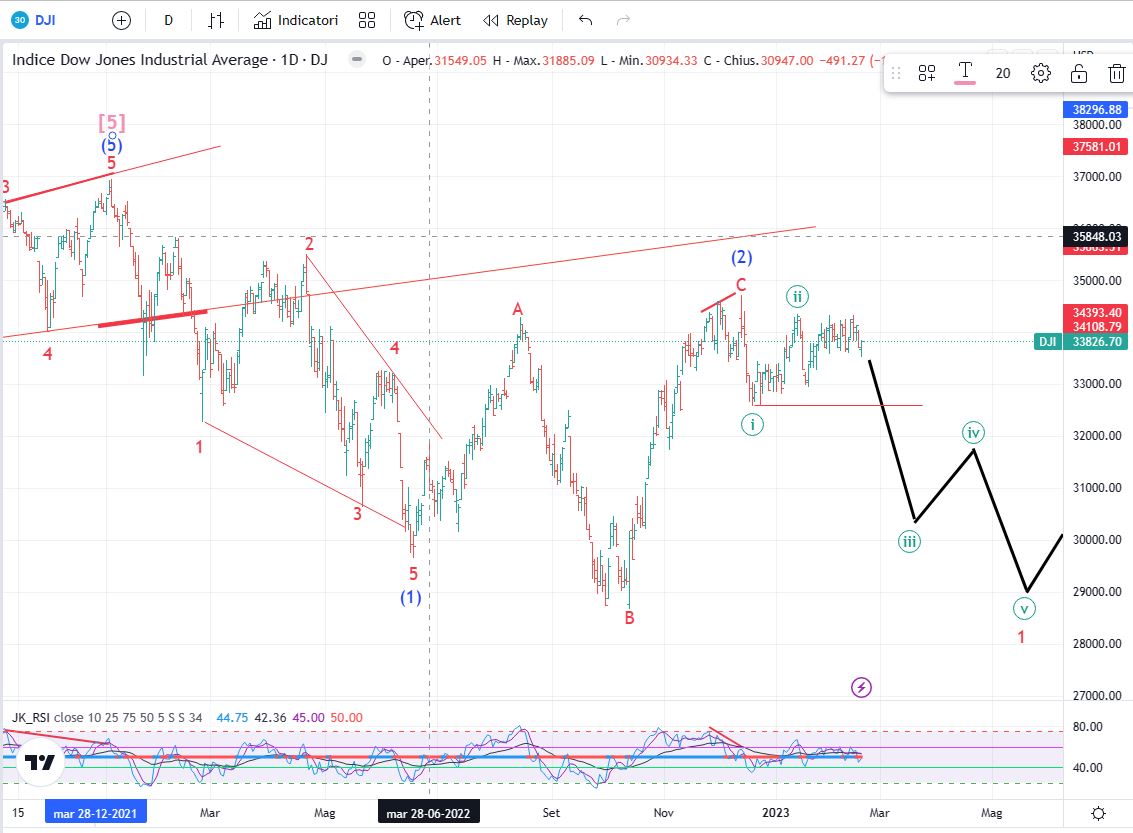Click the plus icon to add a symbol
Viewport: 1133px width, 833px height.
[x=121, y=20]
